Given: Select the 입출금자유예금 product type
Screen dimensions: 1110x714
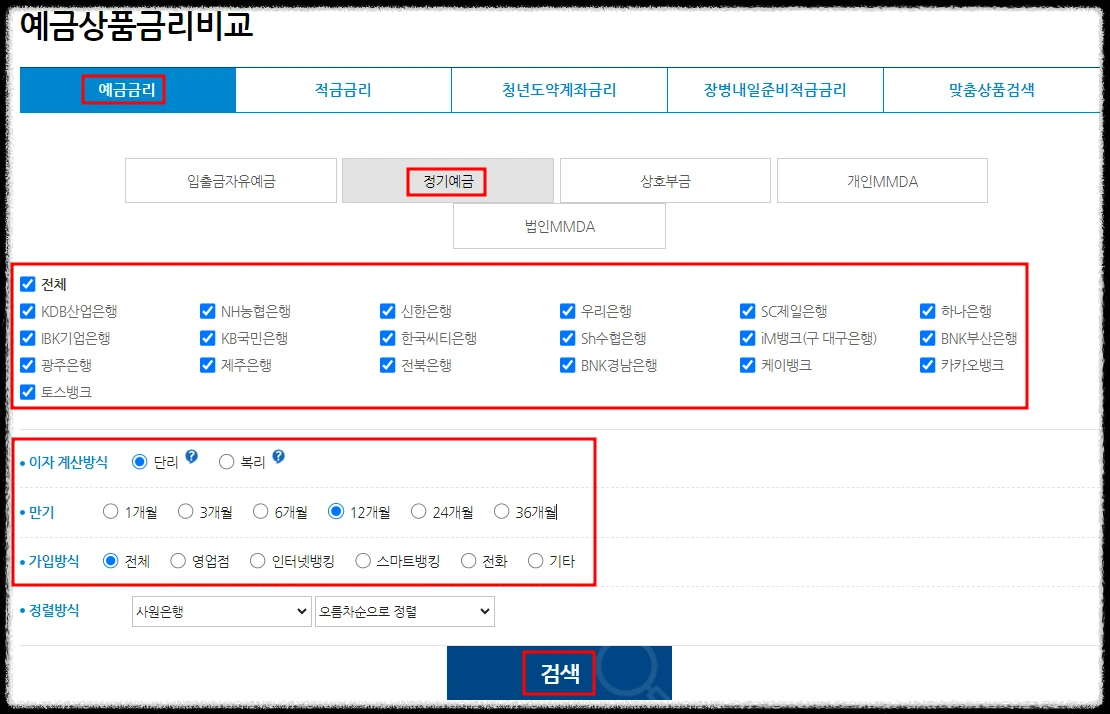Looking at the screenshot, I should click(231, 180).
